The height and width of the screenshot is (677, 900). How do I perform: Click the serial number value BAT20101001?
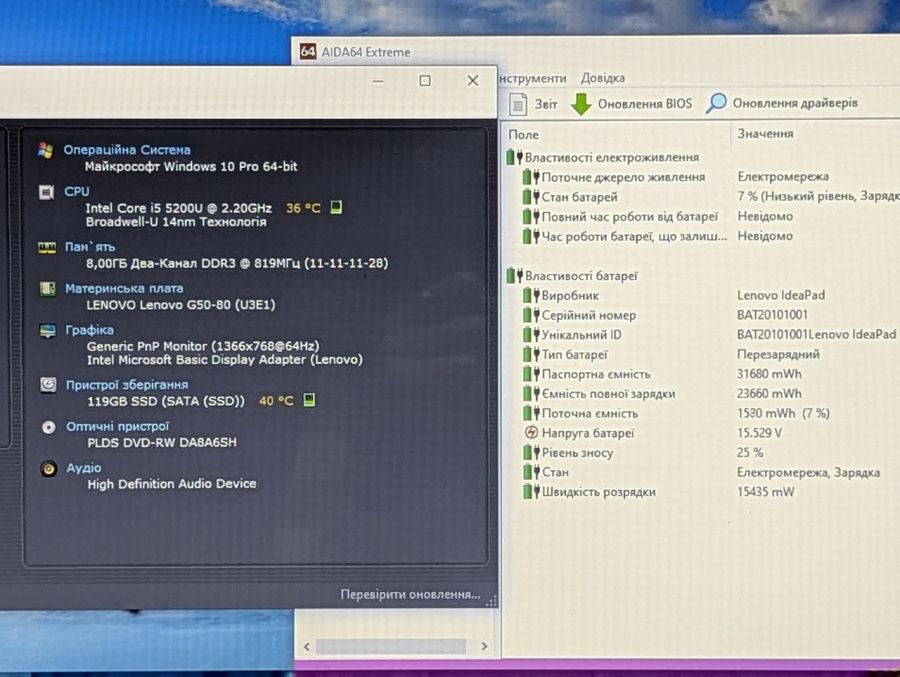tap(772, 315)
